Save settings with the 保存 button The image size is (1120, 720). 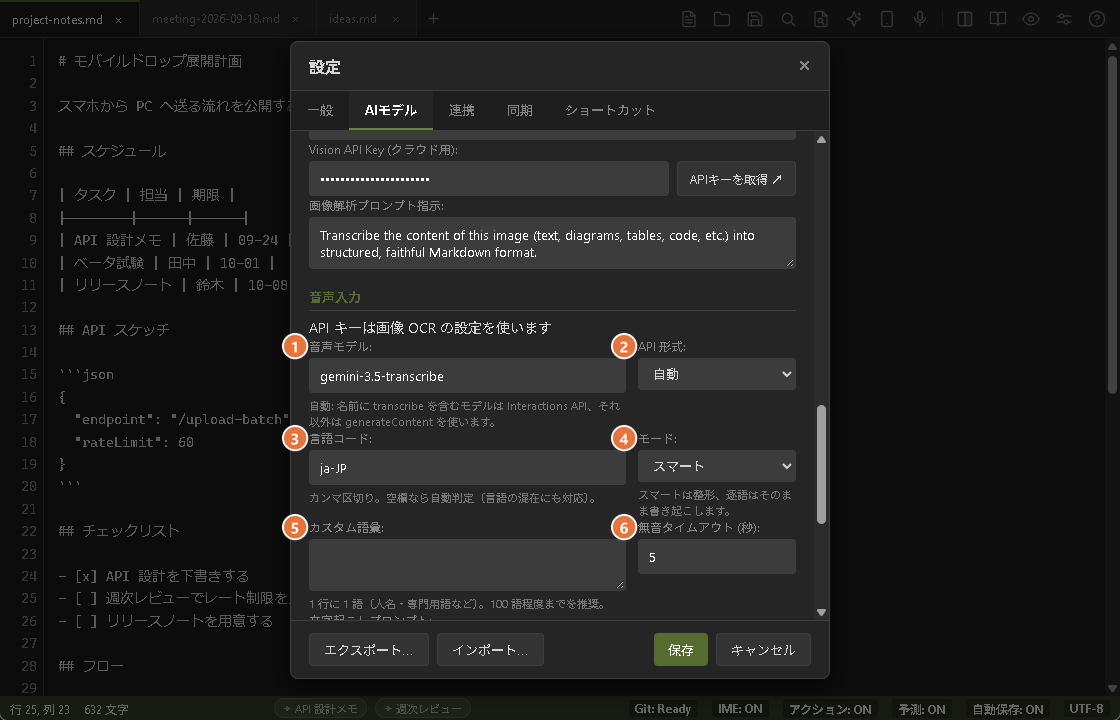681,649
